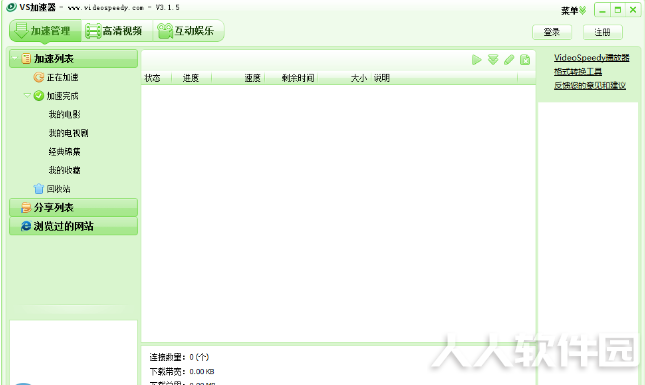
Task: Select 加速完成 in the tree
Action: tap(63, 96)
